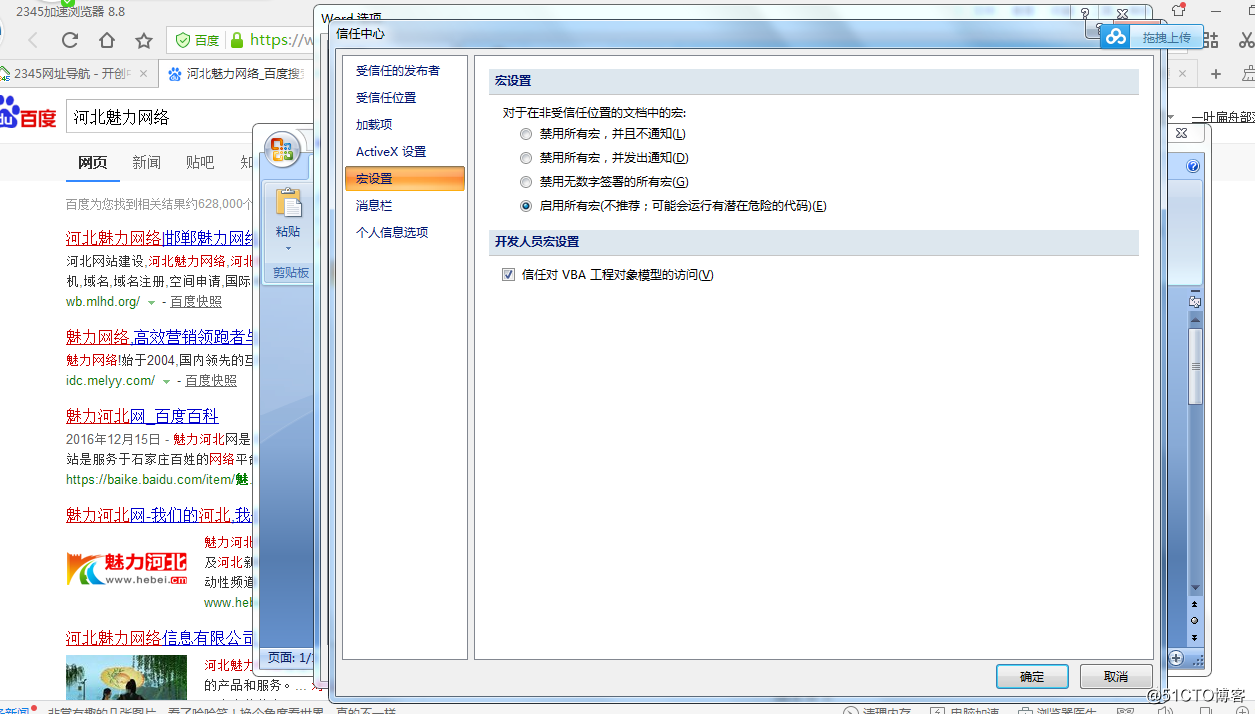Open 魅力网络 高效营销领跑者 result link
1255x714 pixels.
point(161,337)
